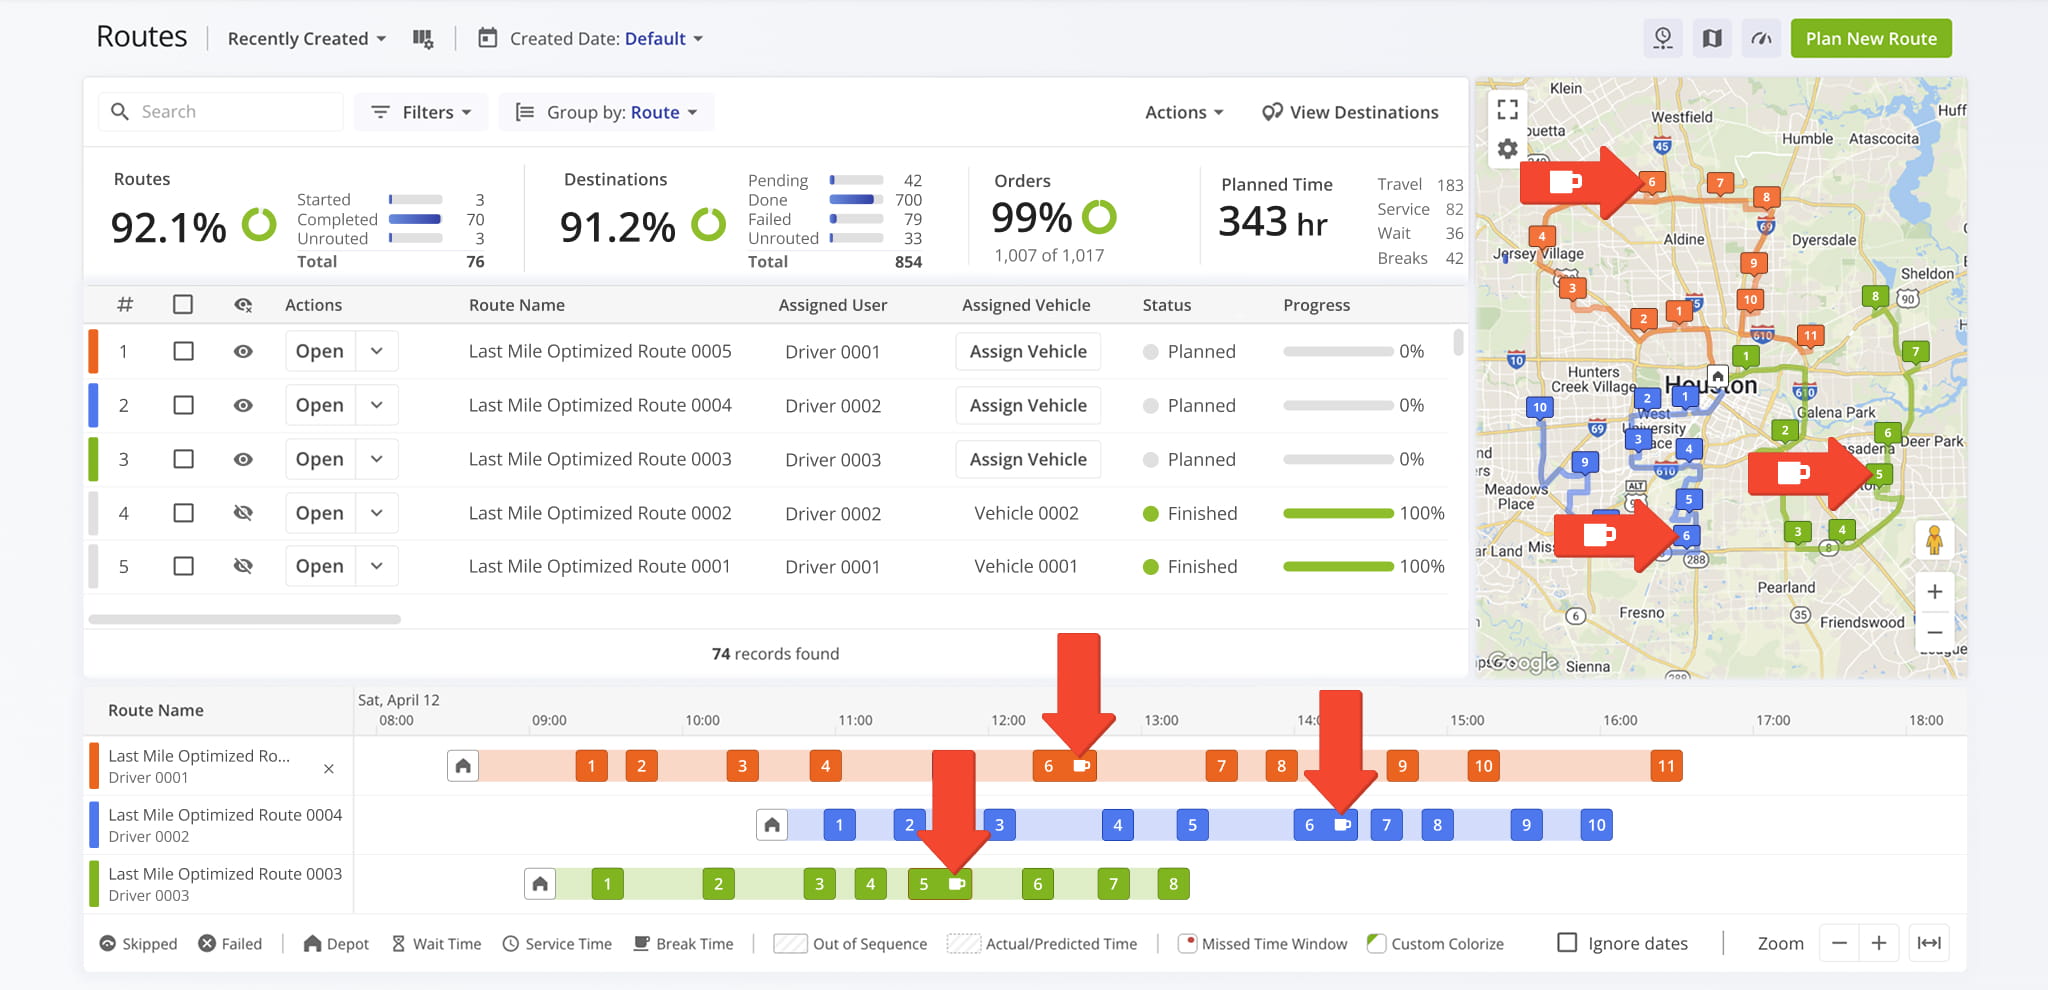Expand the Filters dropdown
This screenshot has width=2048, height=990.
[421, 112]
